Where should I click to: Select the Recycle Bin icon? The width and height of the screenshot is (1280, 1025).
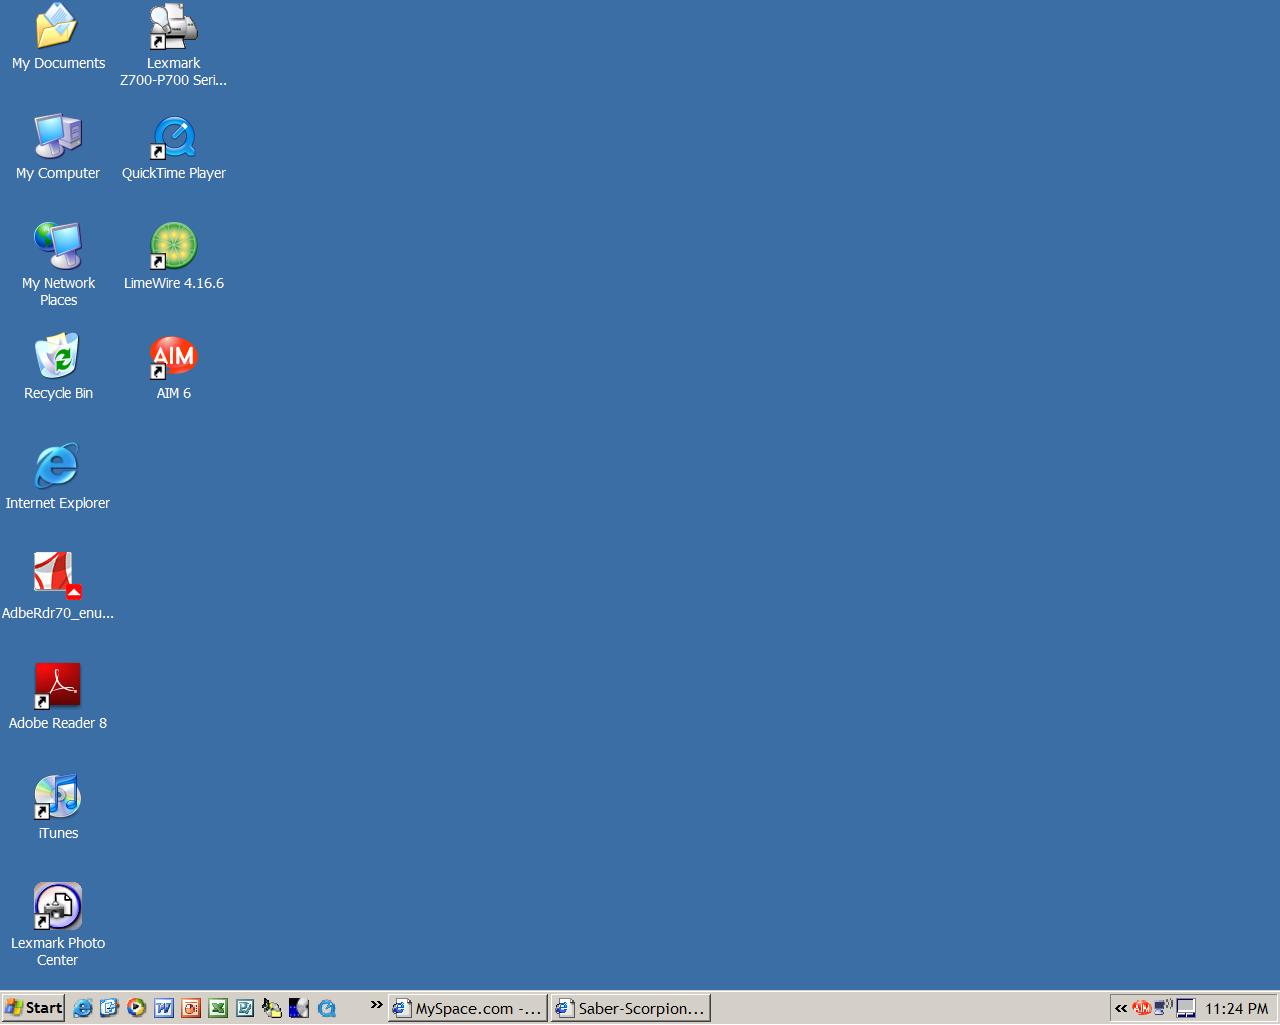pos(58,368)
